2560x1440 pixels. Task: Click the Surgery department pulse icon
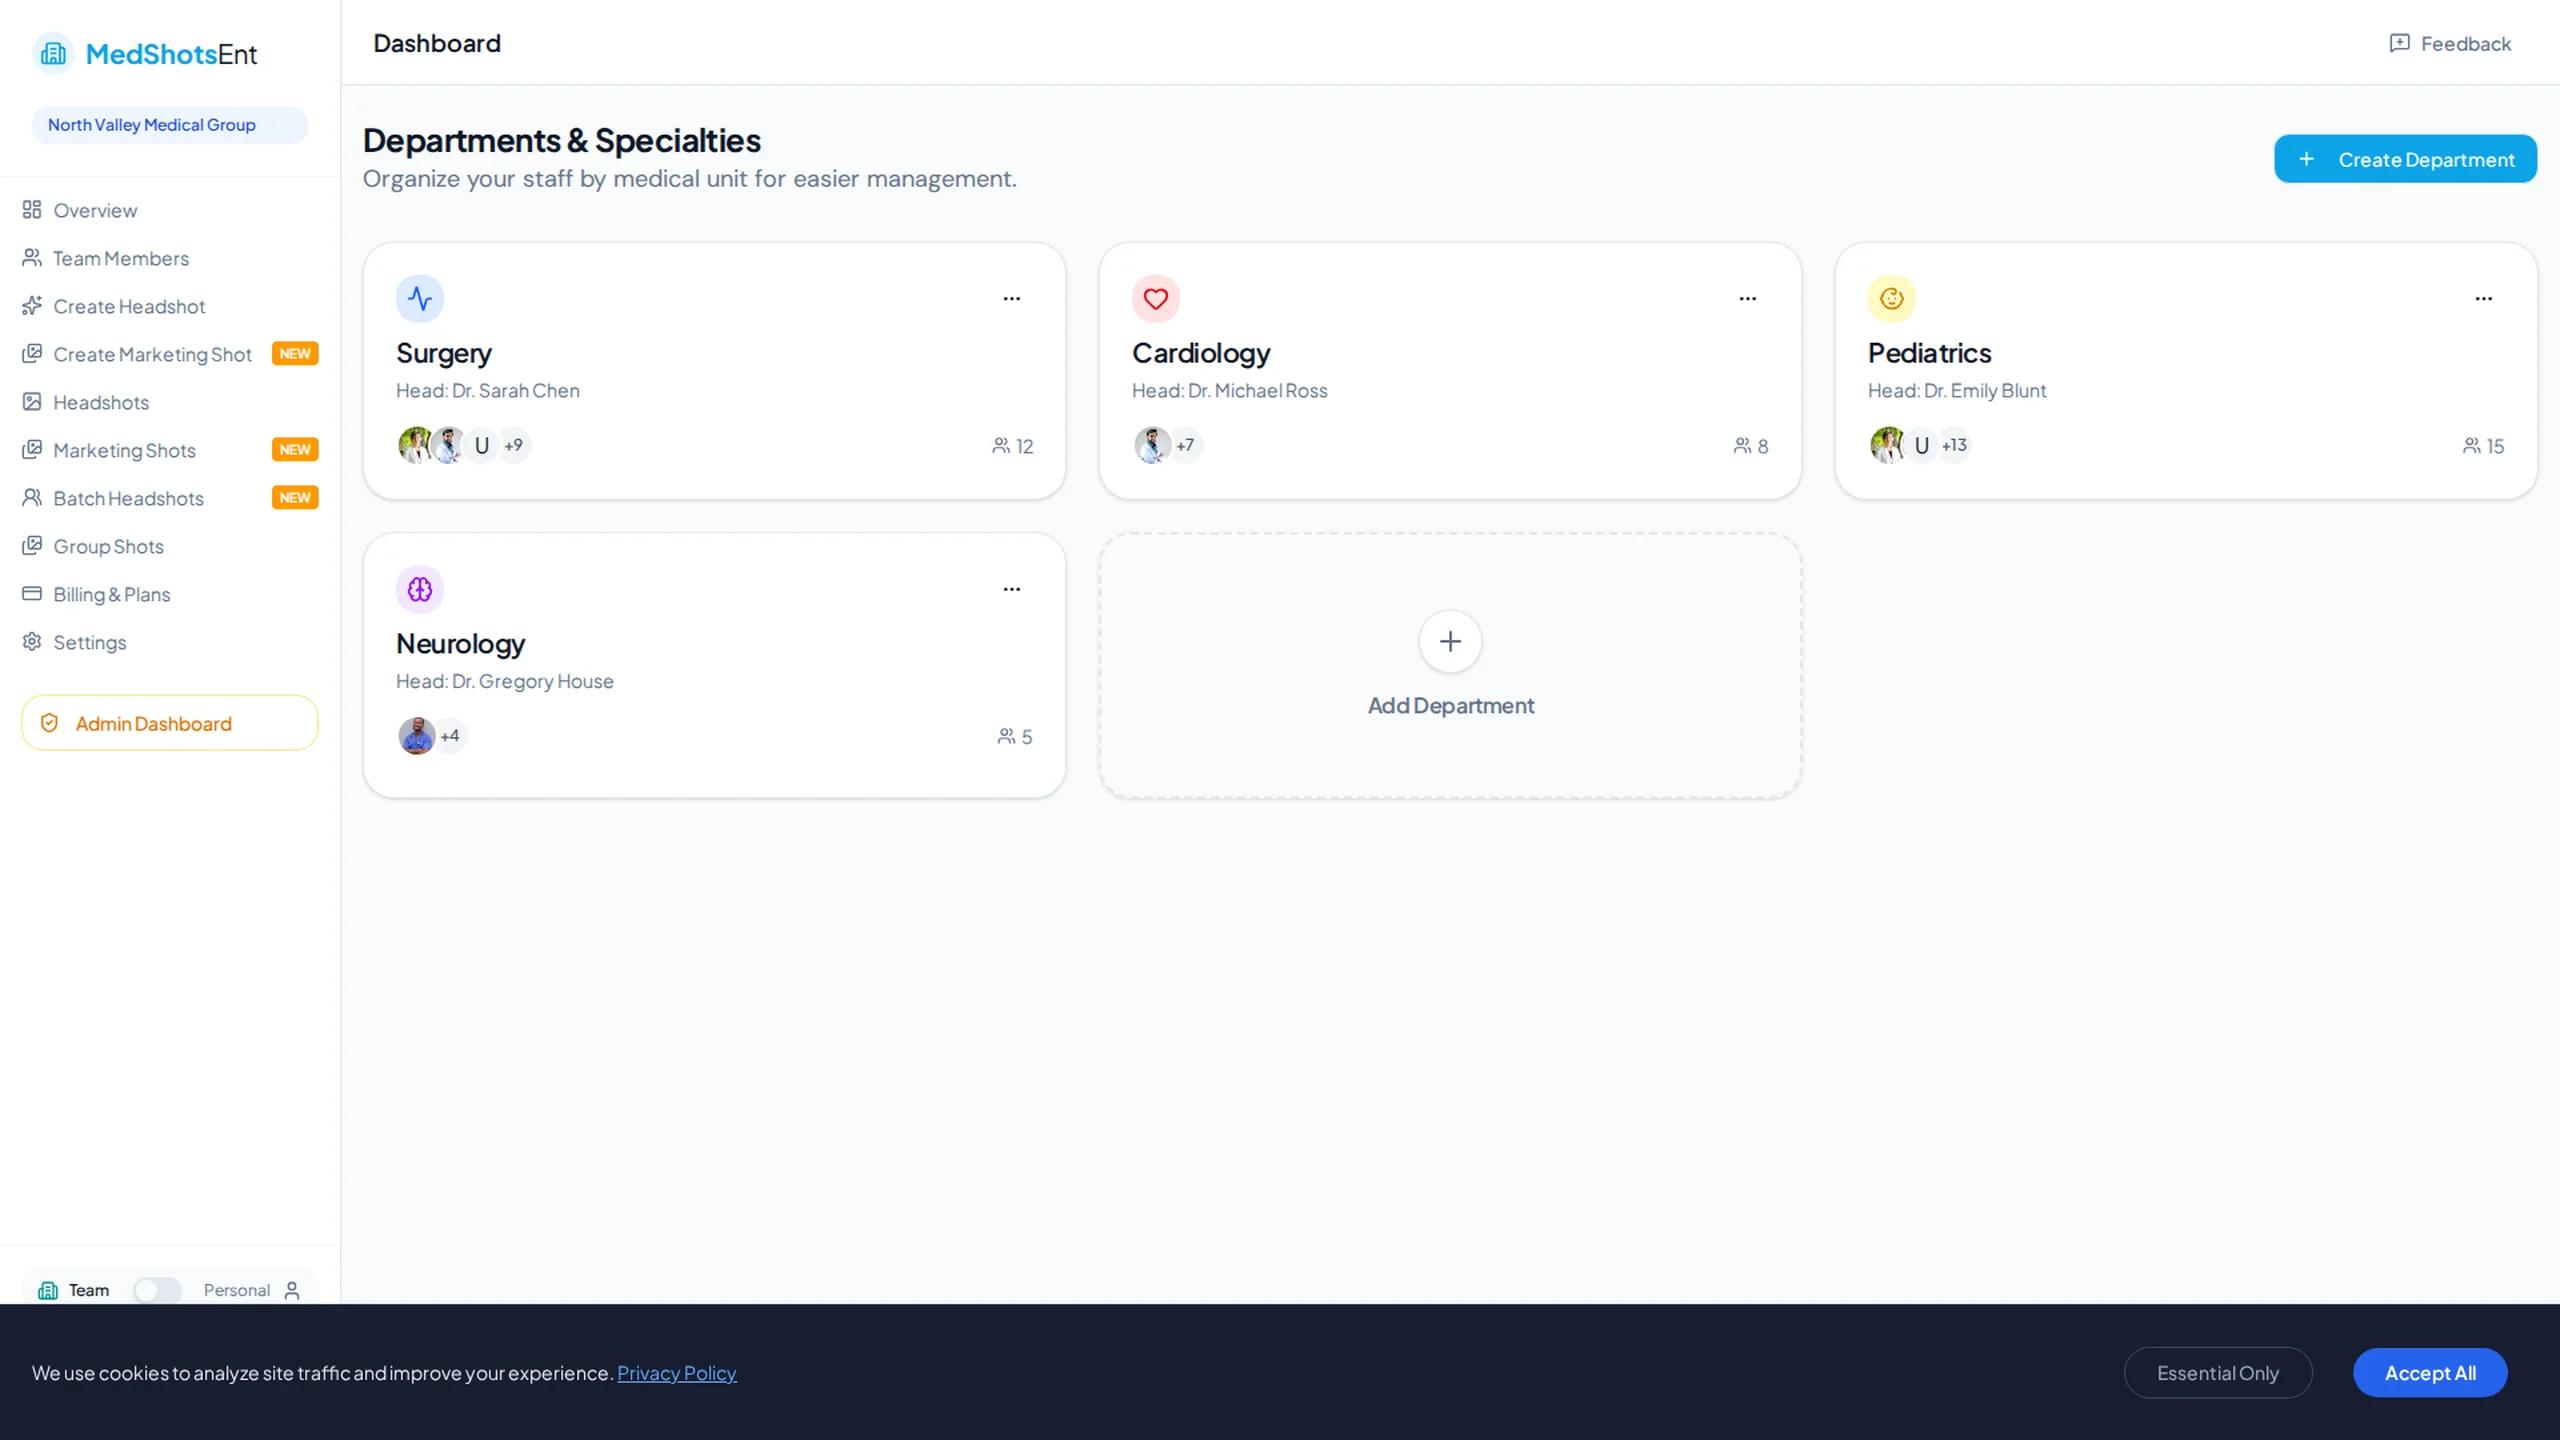click(x=420, y=298)
